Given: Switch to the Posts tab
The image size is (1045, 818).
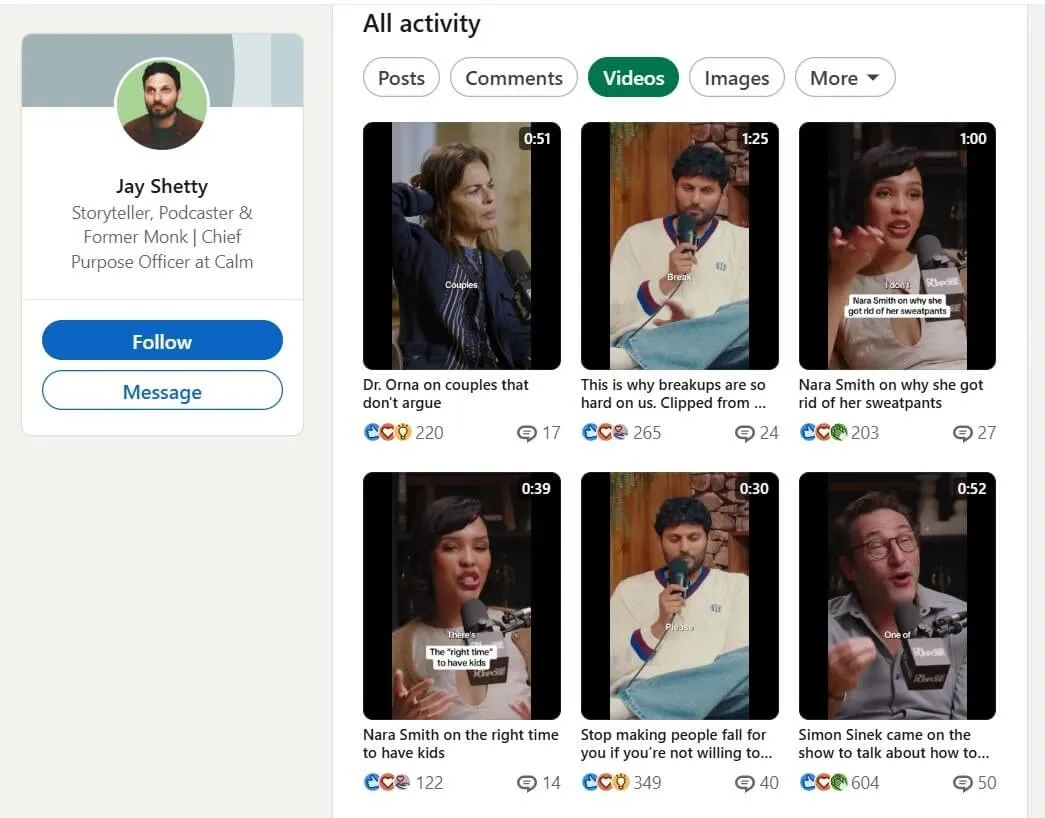Looking at the screenshot, I should (401, 77).
